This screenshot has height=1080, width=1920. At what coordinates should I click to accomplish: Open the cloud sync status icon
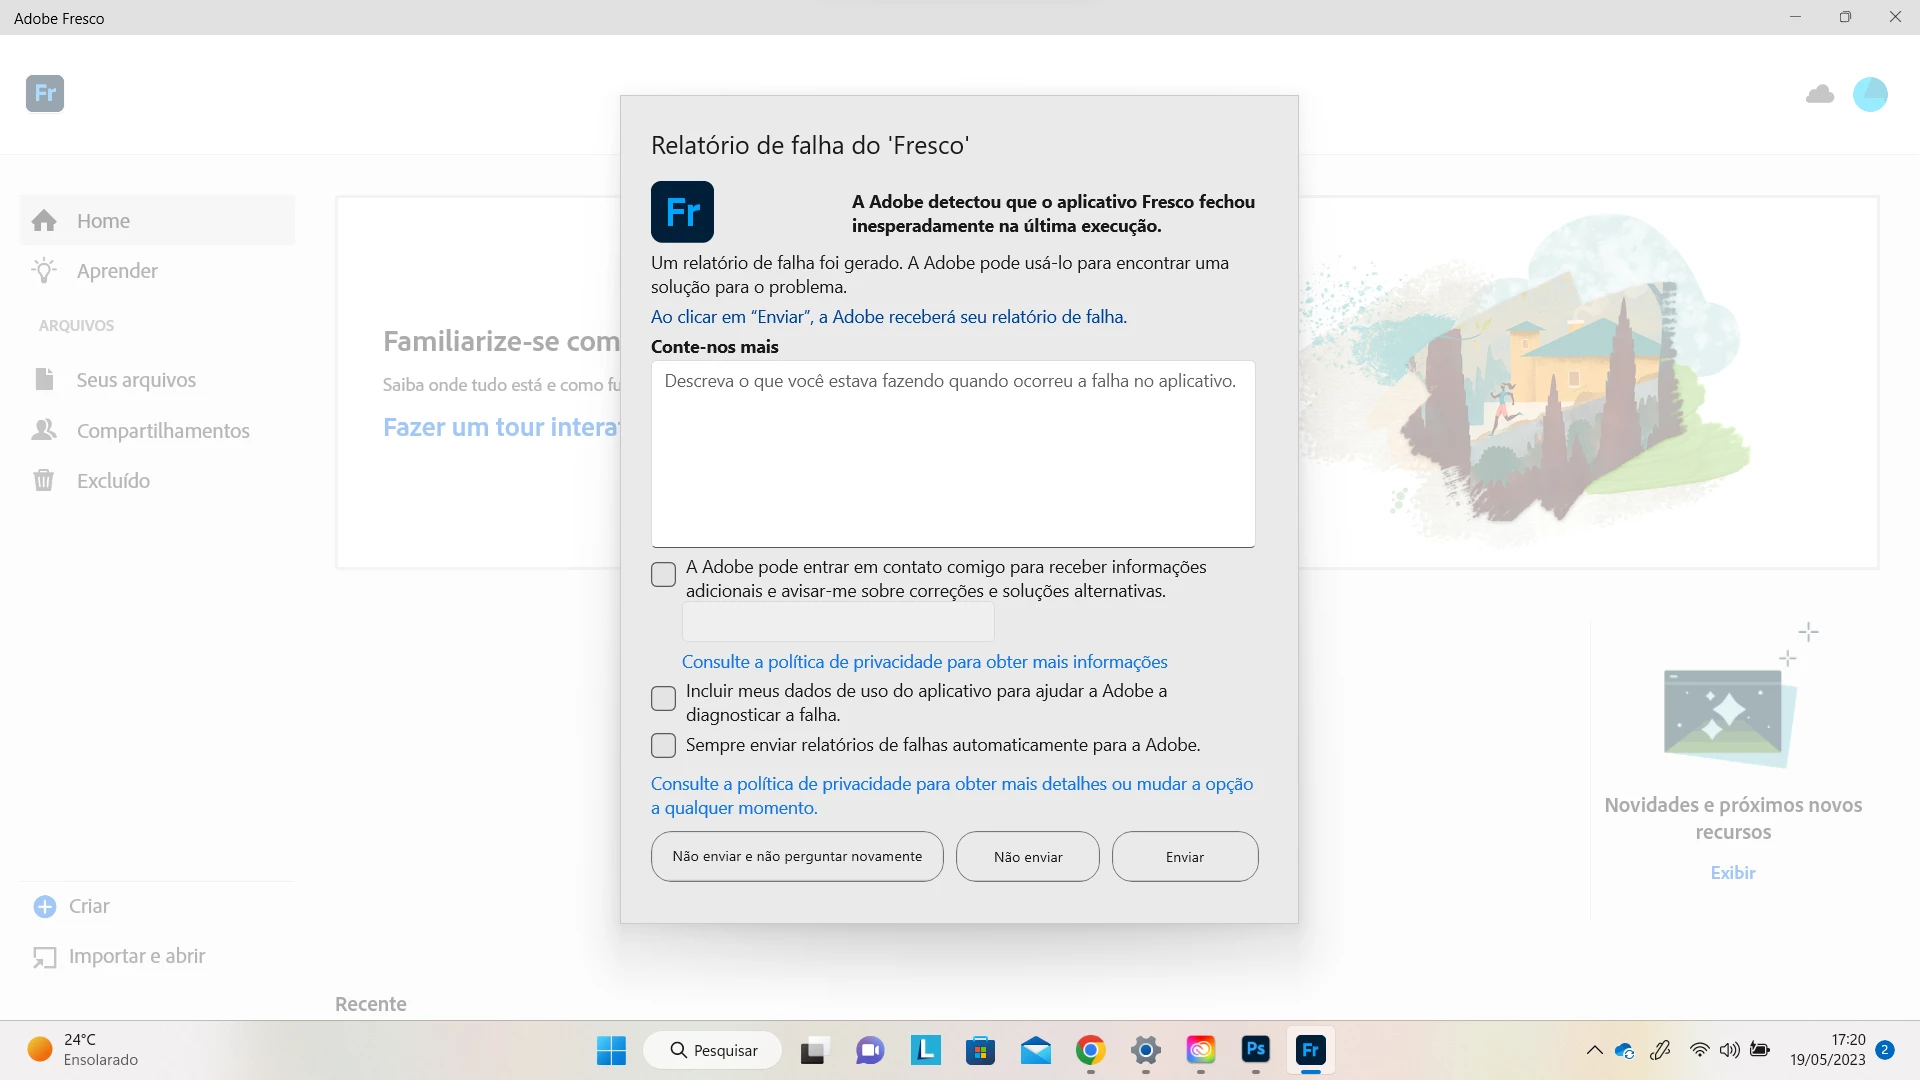click(x=1820, y=94)
